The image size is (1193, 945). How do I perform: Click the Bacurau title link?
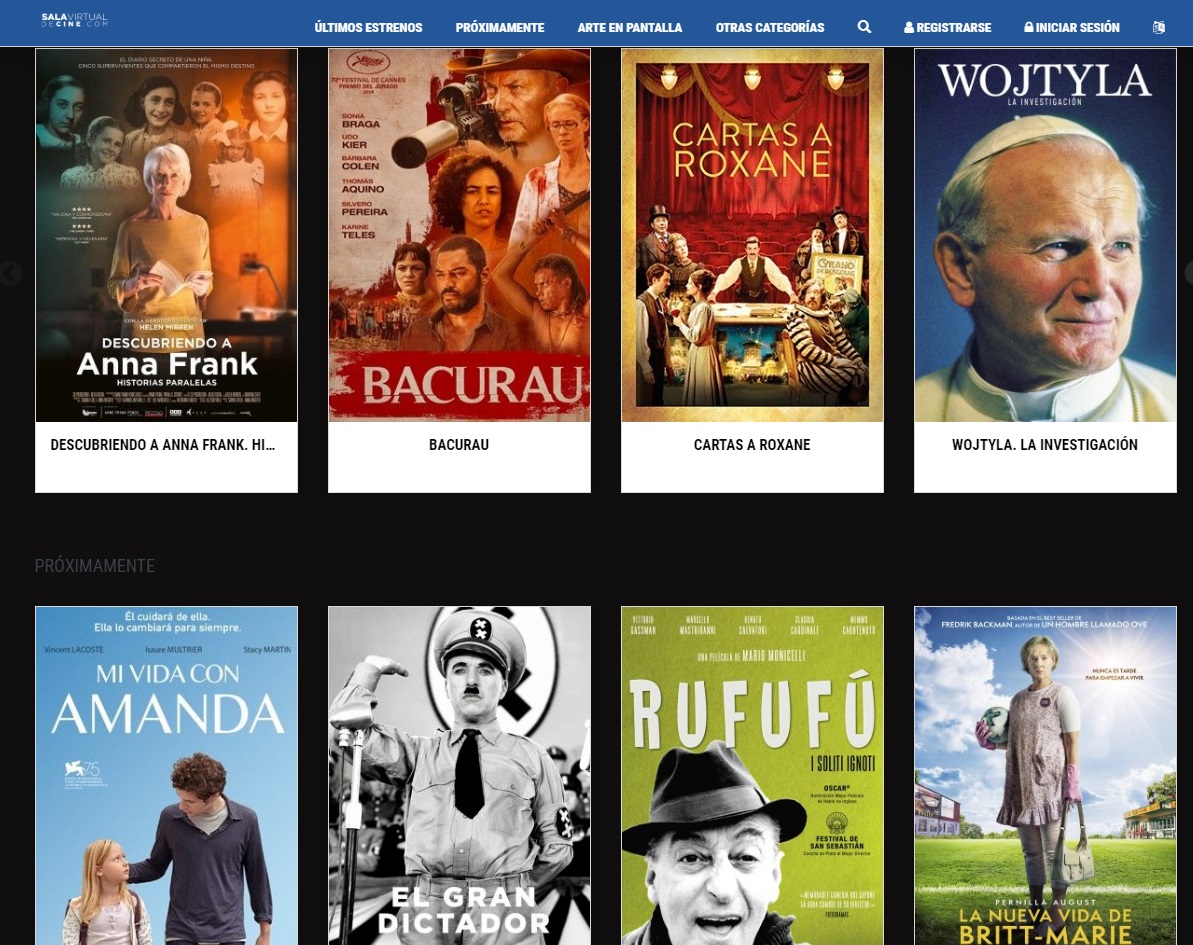point(459,445)
